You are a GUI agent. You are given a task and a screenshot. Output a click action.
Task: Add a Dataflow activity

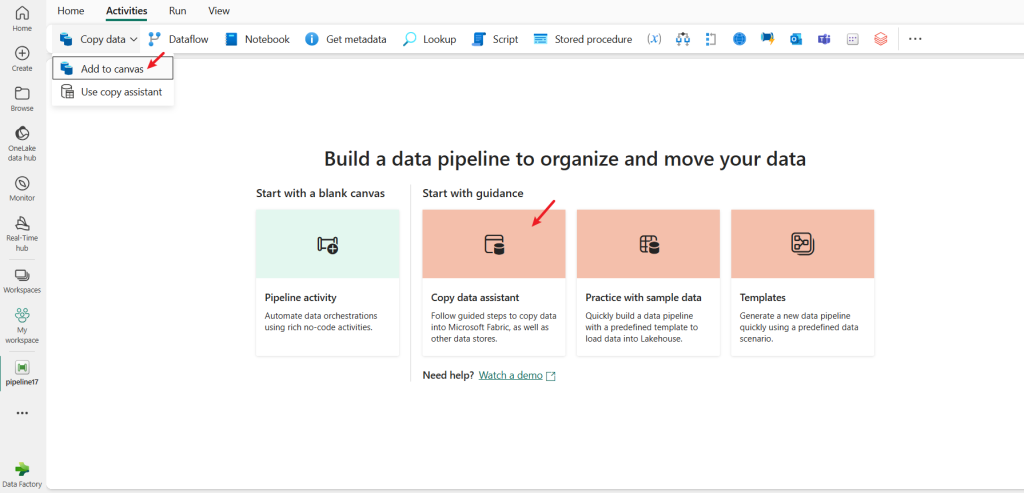pyautogui.click(x=178, y=39)
